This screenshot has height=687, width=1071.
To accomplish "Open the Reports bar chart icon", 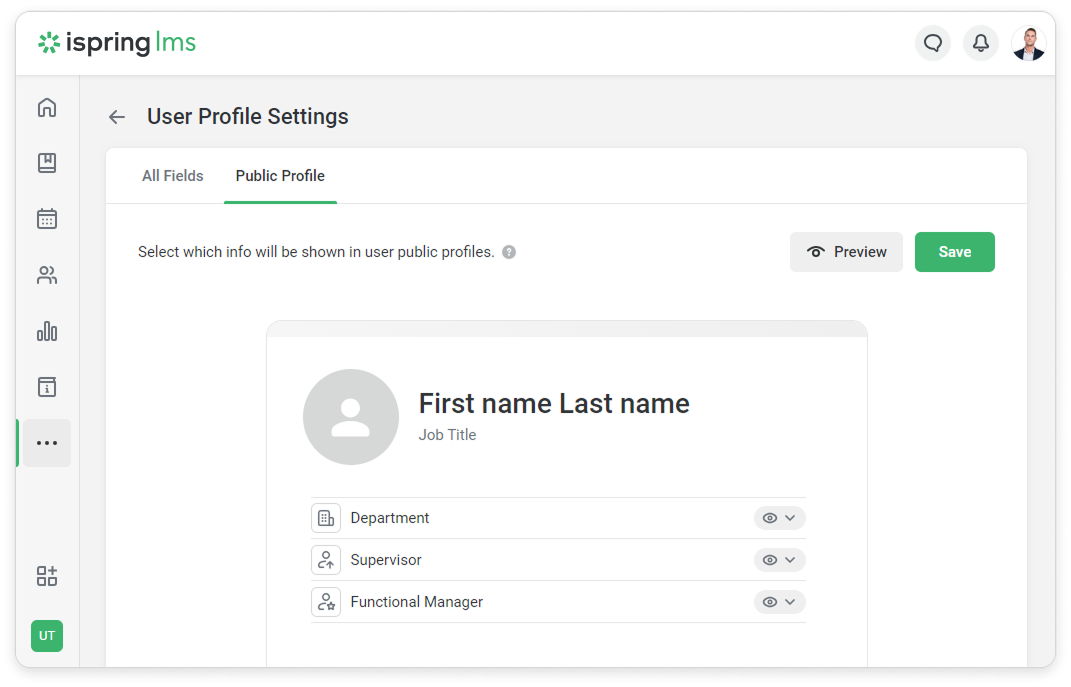I will [47, 331].
